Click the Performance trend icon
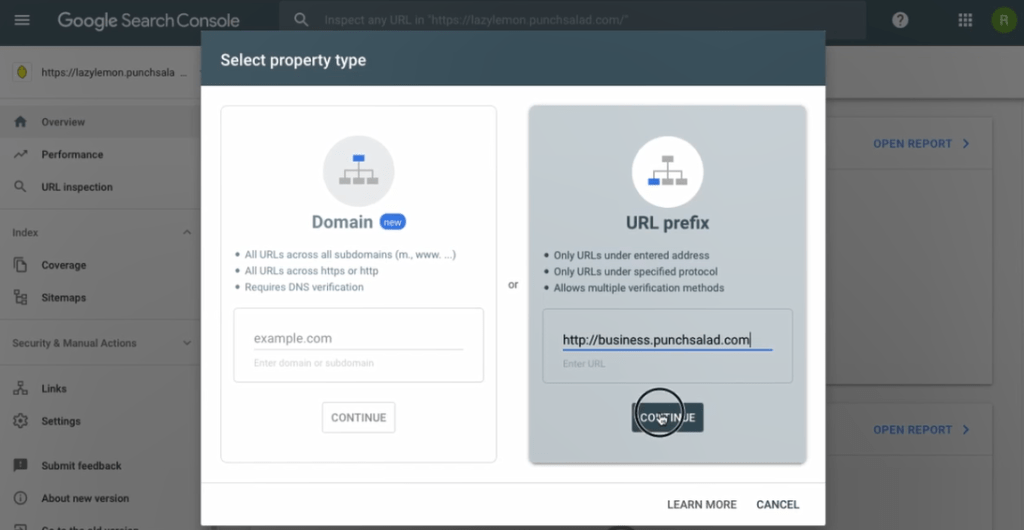Viewport: 1024px width, 530px height. (x=20, y=155)
